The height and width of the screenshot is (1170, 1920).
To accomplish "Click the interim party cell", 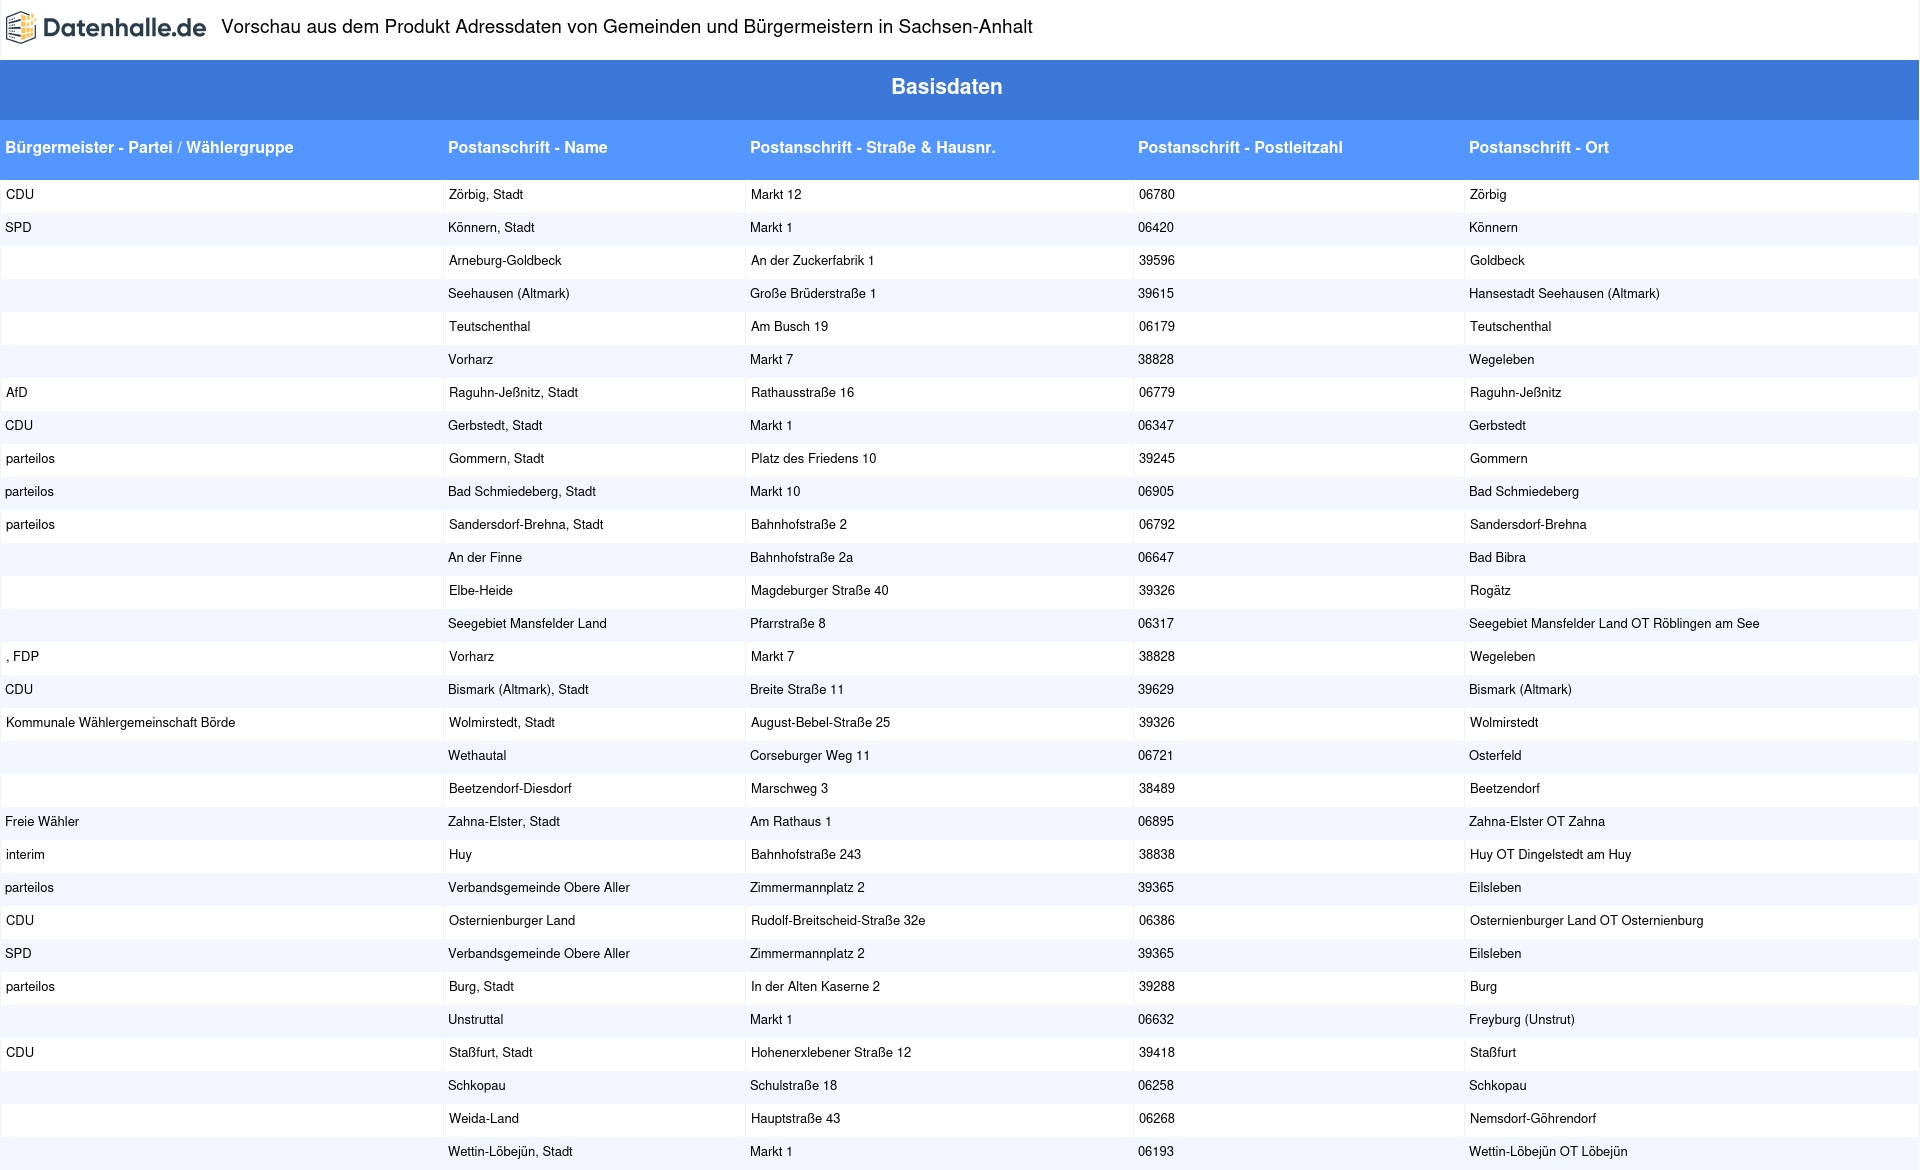I will 25,855.
